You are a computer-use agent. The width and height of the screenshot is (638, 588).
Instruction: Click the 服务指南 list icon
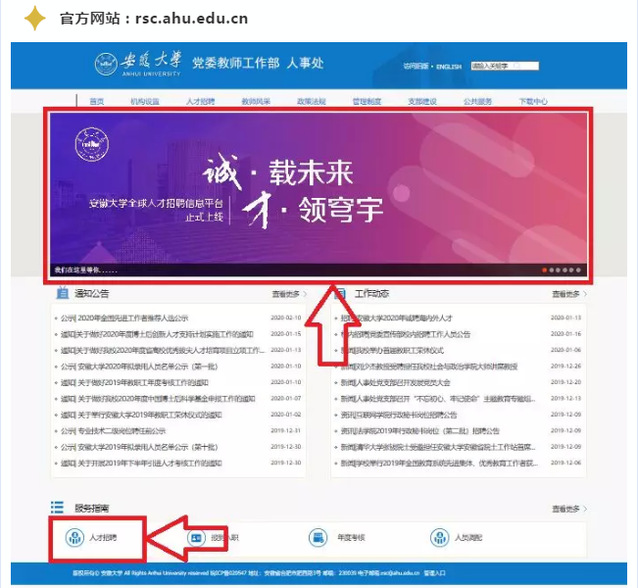57,507
